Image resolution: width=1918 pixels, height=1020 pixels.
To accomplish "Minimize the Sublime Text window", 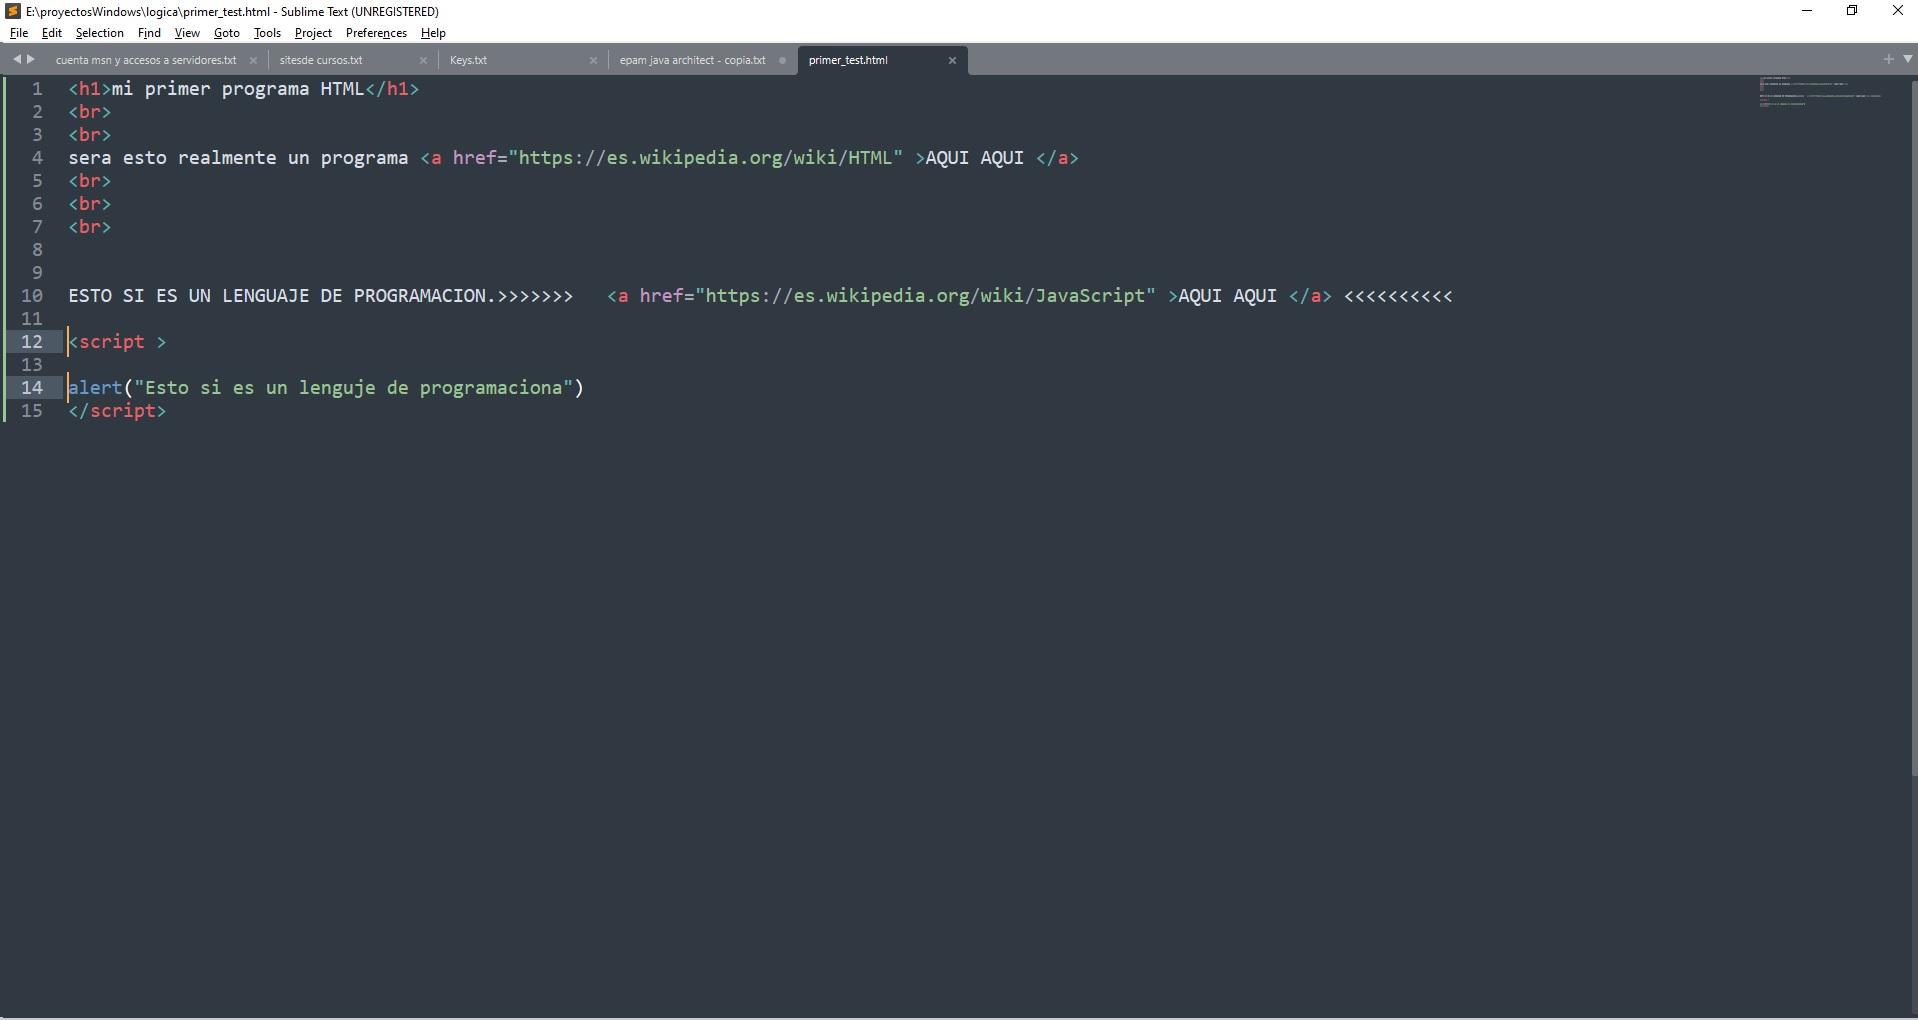I will (x=1807, y=11).
